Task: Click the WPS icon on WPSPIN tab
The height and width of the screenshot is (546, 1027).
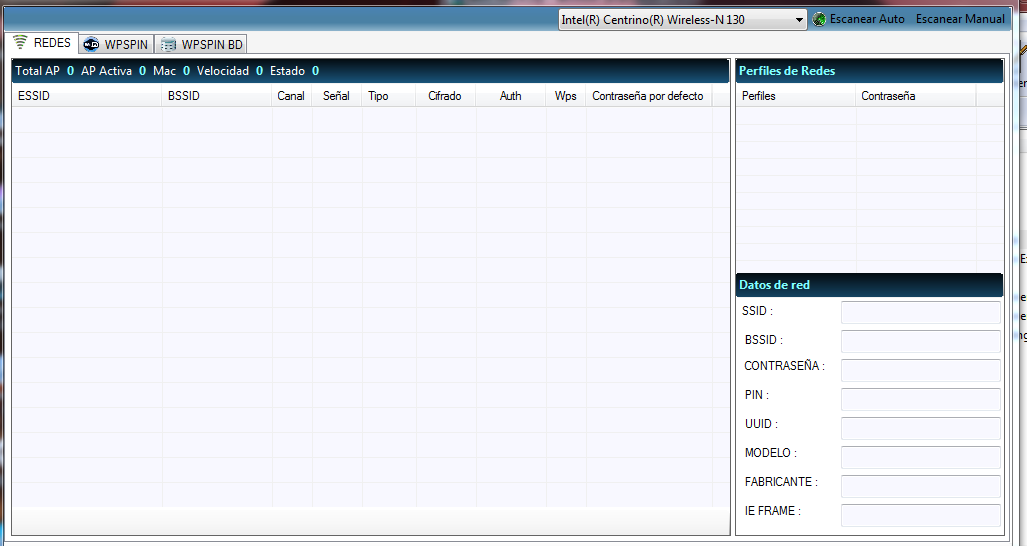Action: click(91, 44)
